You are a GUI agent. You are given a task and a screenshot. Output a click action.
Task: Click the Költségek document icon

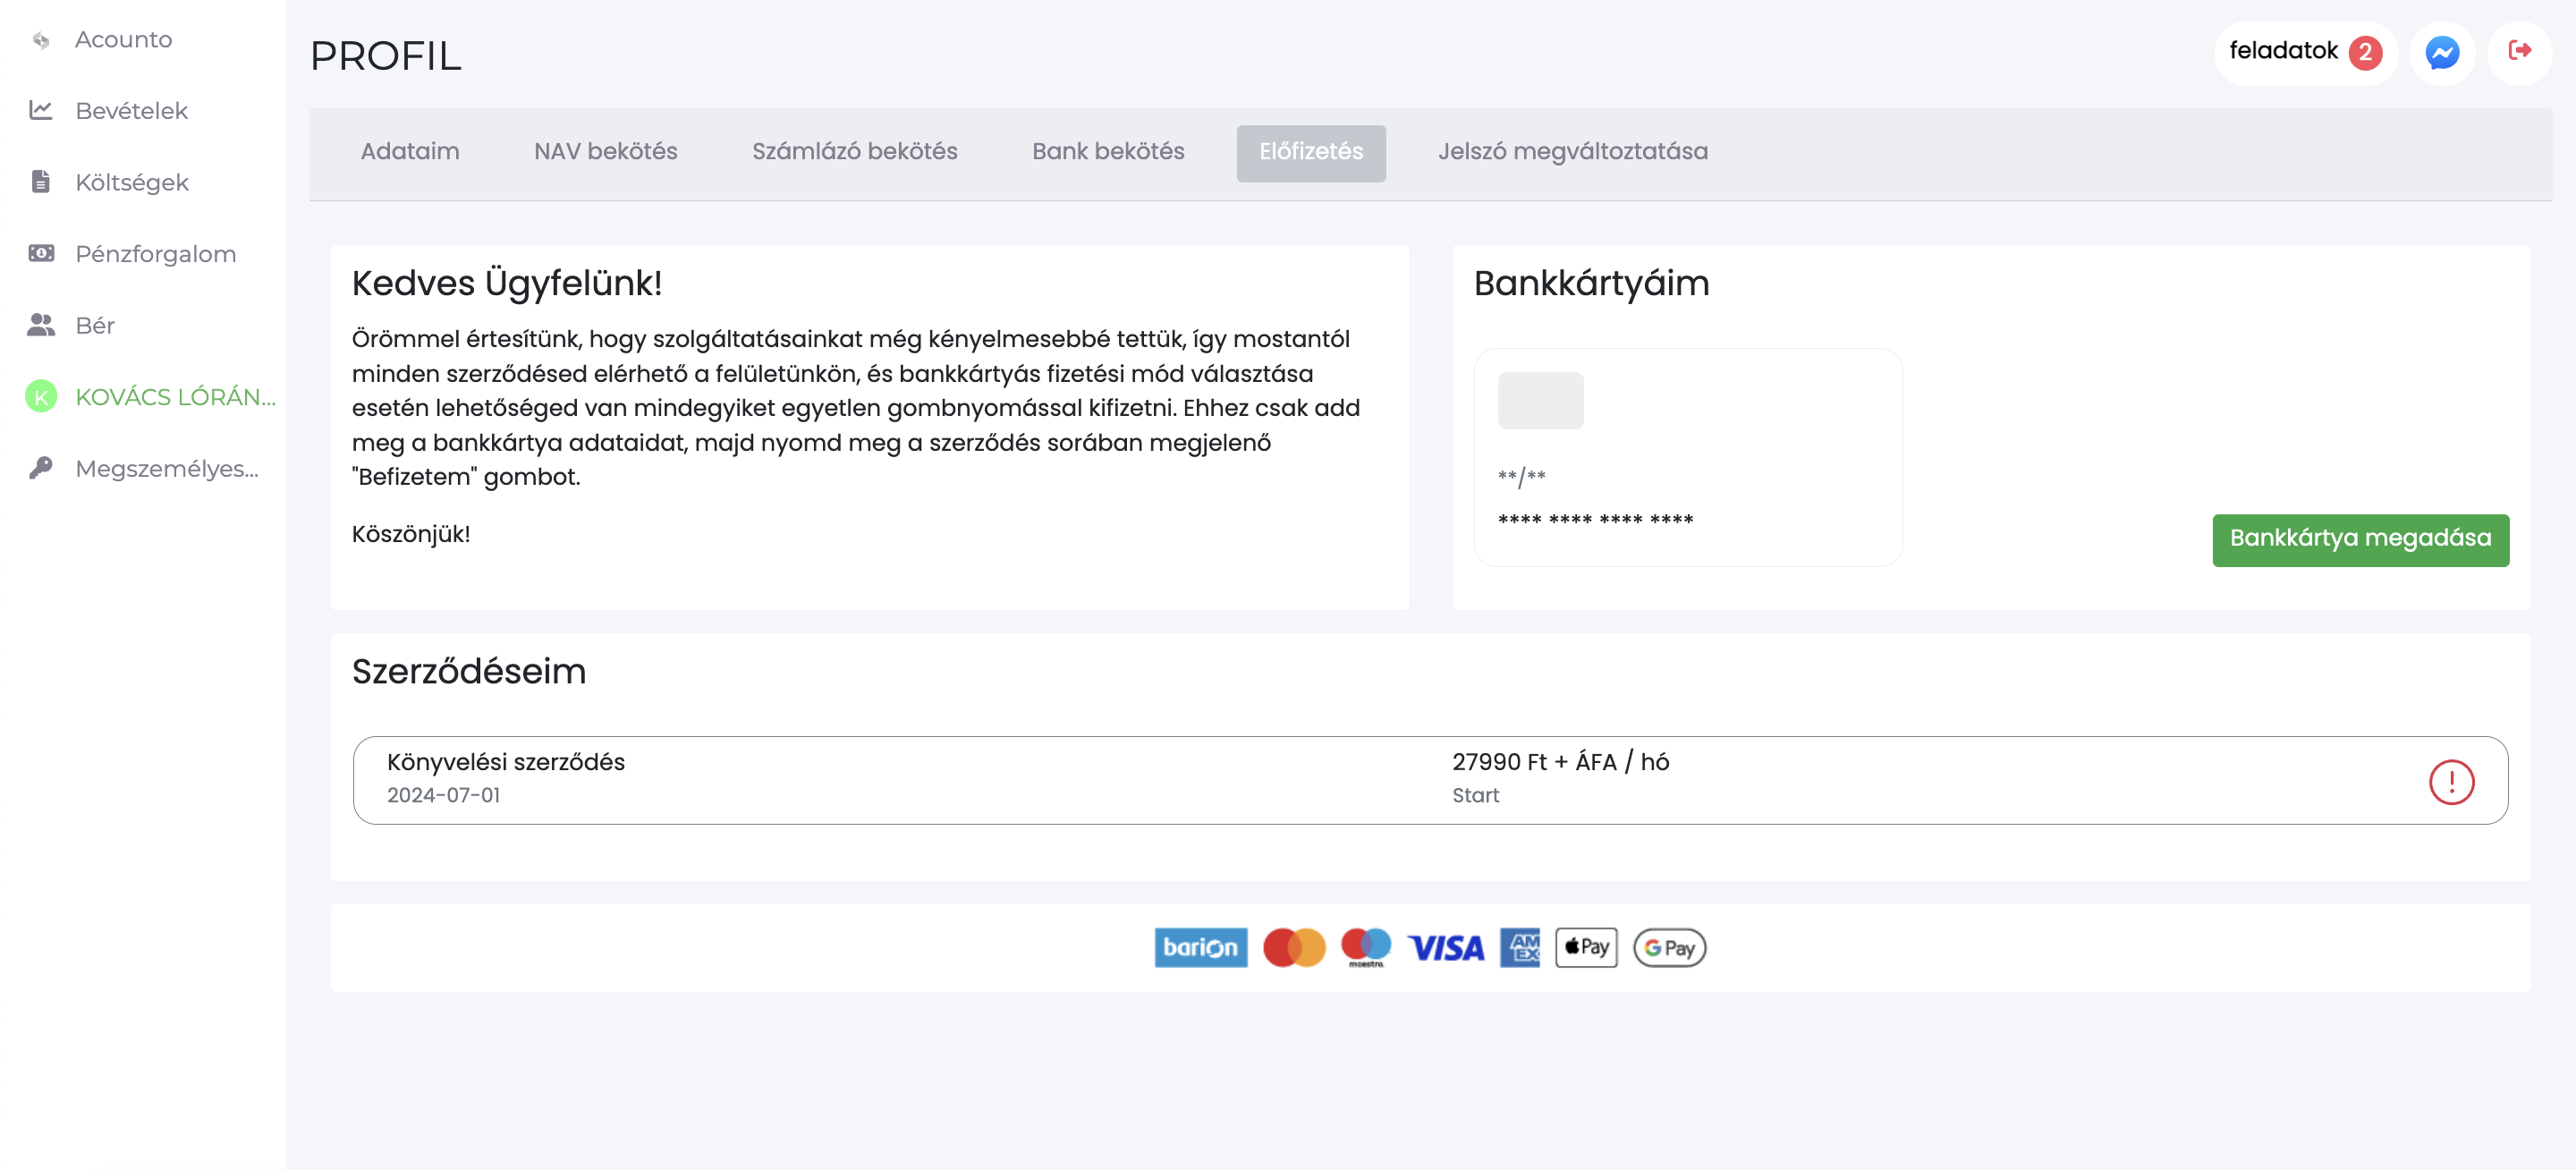41,182
